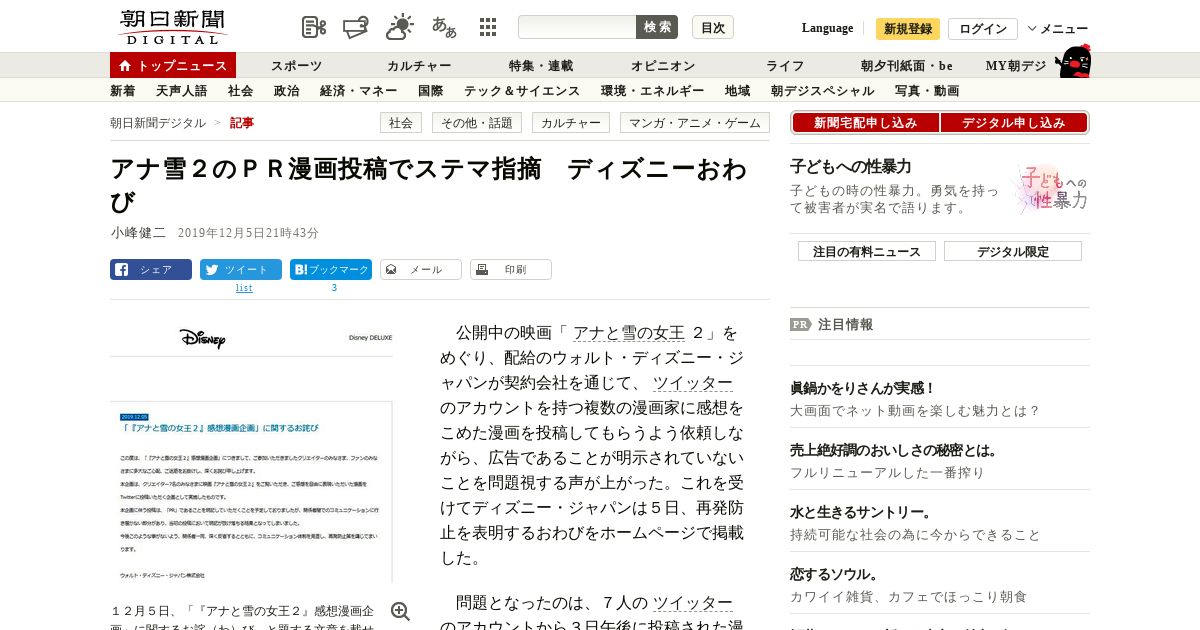Image resolution: width=1200 pixels, height=630 pixels.
Task: Click the マンガ・アニメ・ゲーム article tag
Action: [695, 123]
